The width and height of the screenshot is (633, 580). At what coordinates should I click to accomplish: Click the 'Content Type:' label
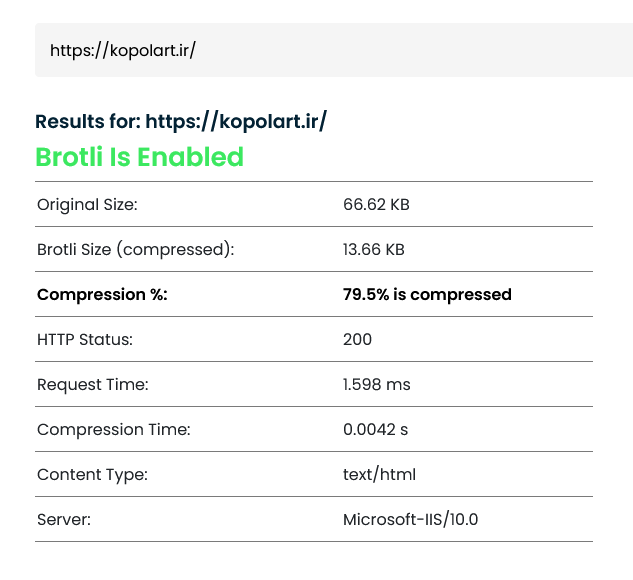pos(92,474)
